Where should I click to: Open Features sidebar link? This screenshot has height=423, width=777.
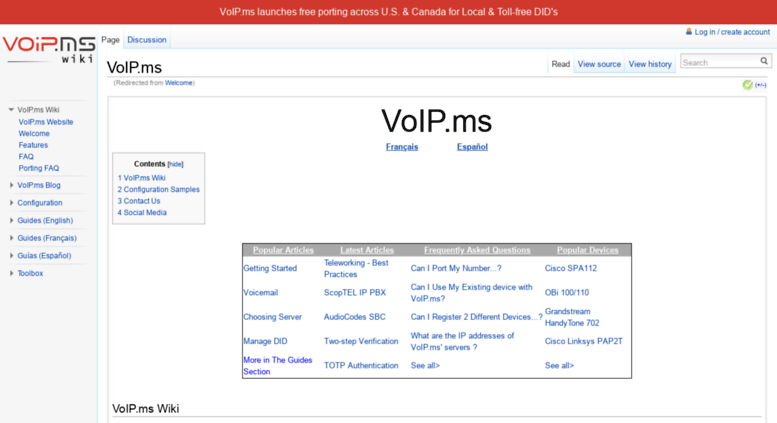click(x=33, y=145)
